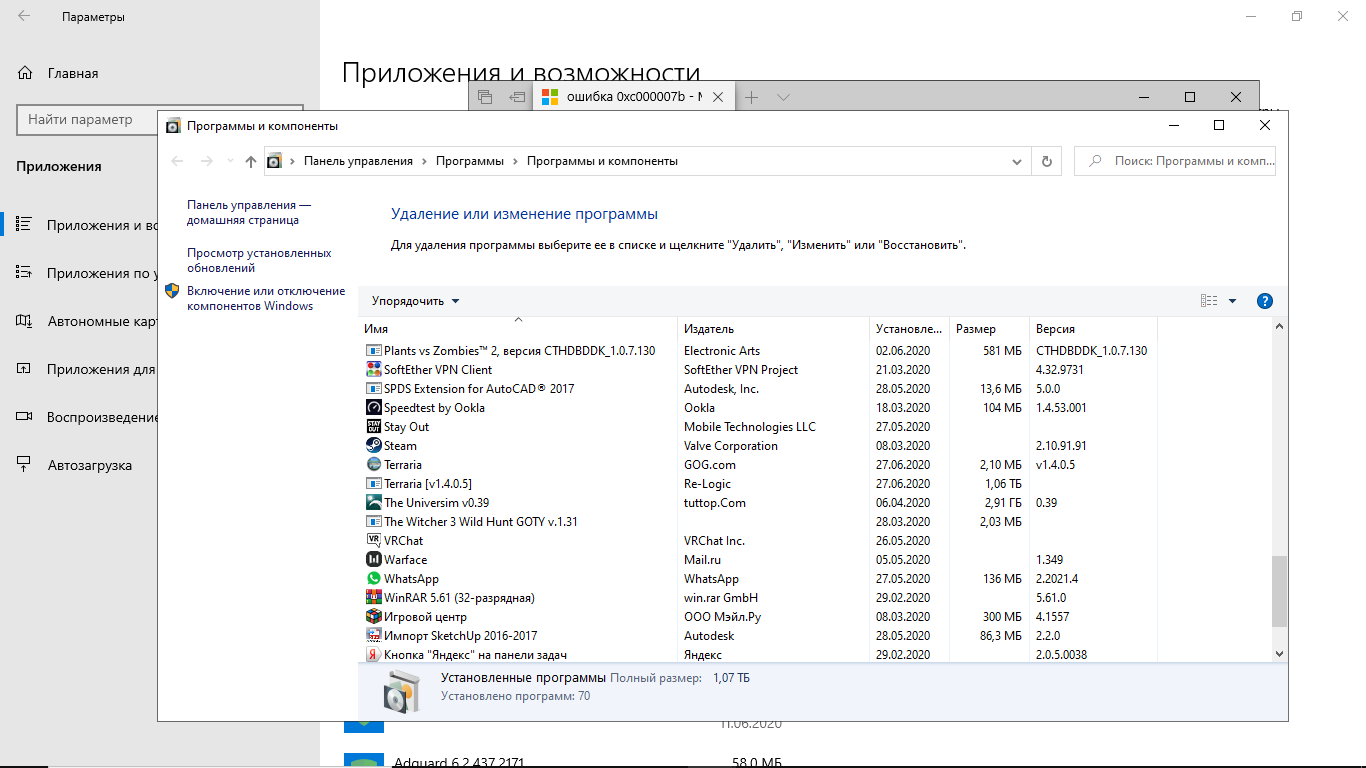
Task: Click version 2.10.91.91 cell
Action: pos(1061,446)
